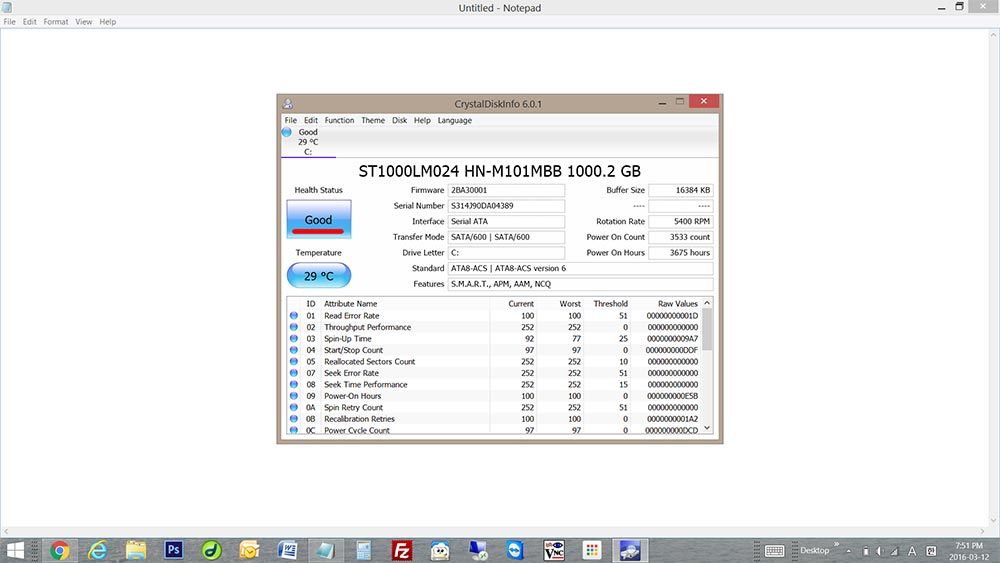Click the Attribute Name column header
The width and height of the screenshot is (1000, 563).
406,303
